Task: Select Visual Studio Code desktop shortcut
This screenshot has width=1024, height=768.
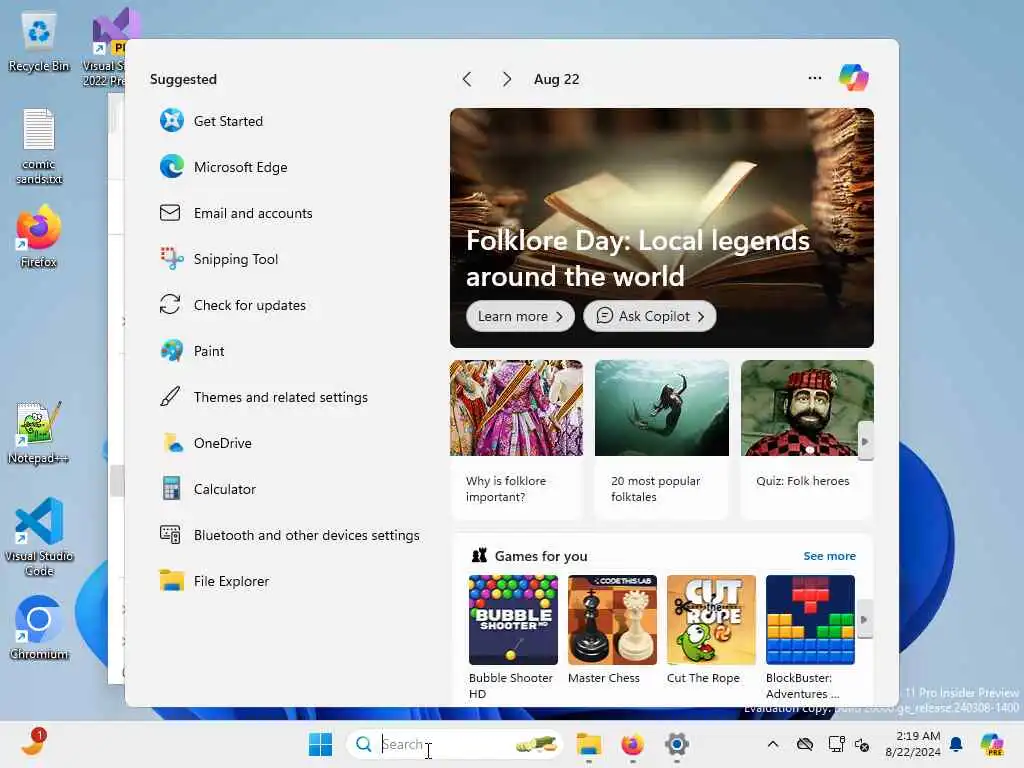Action: [39, 537]
